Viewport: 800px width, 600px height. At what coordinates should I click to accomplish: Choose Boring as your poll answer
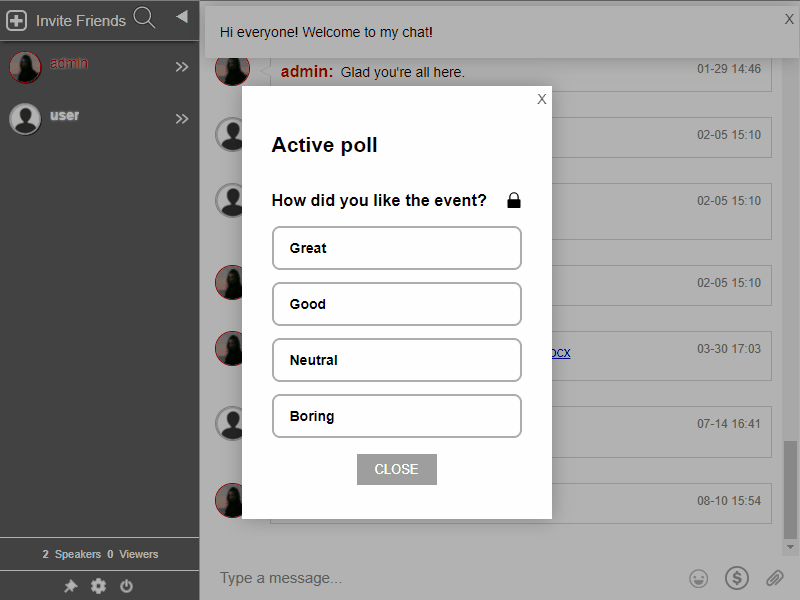pos(396,416)
